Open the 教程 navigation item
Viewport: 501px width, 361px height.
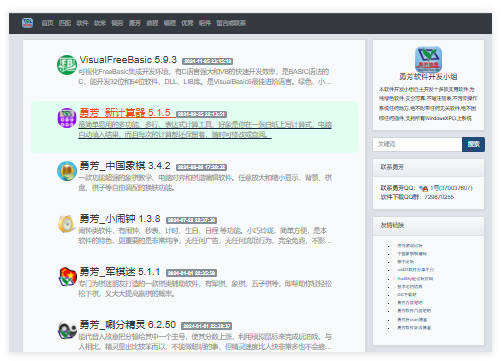click(x=152, y=23)
